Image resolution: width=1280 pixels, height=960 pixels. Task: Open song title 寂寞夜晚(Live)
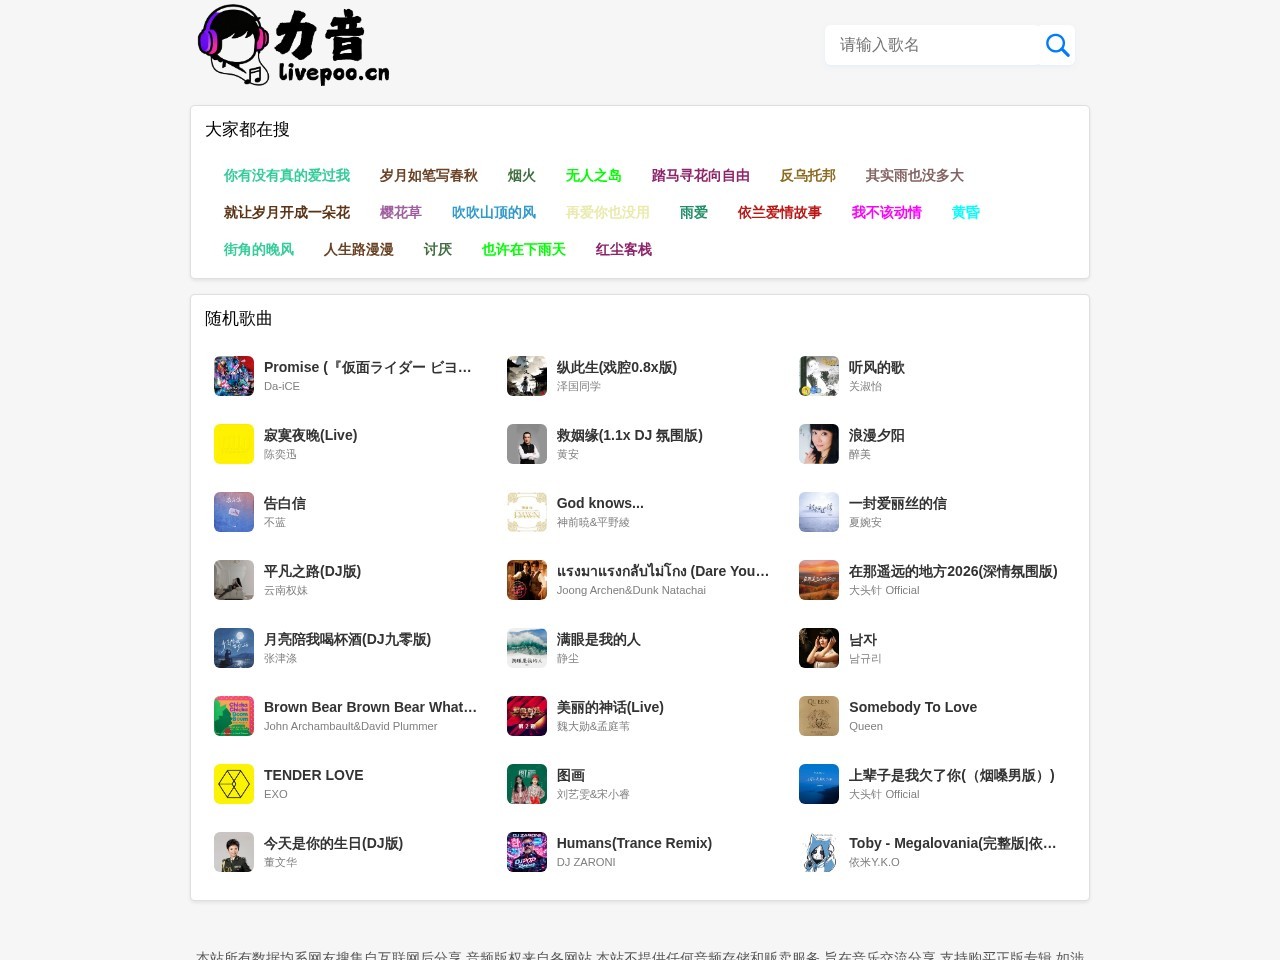pos(310,435)
